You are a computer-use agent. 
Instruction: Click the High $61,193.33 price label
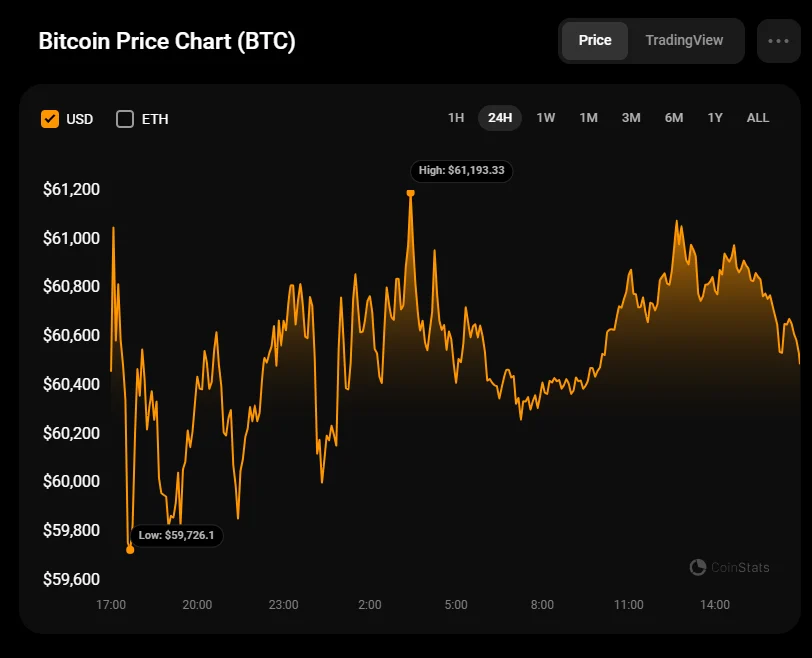point(461,171)
